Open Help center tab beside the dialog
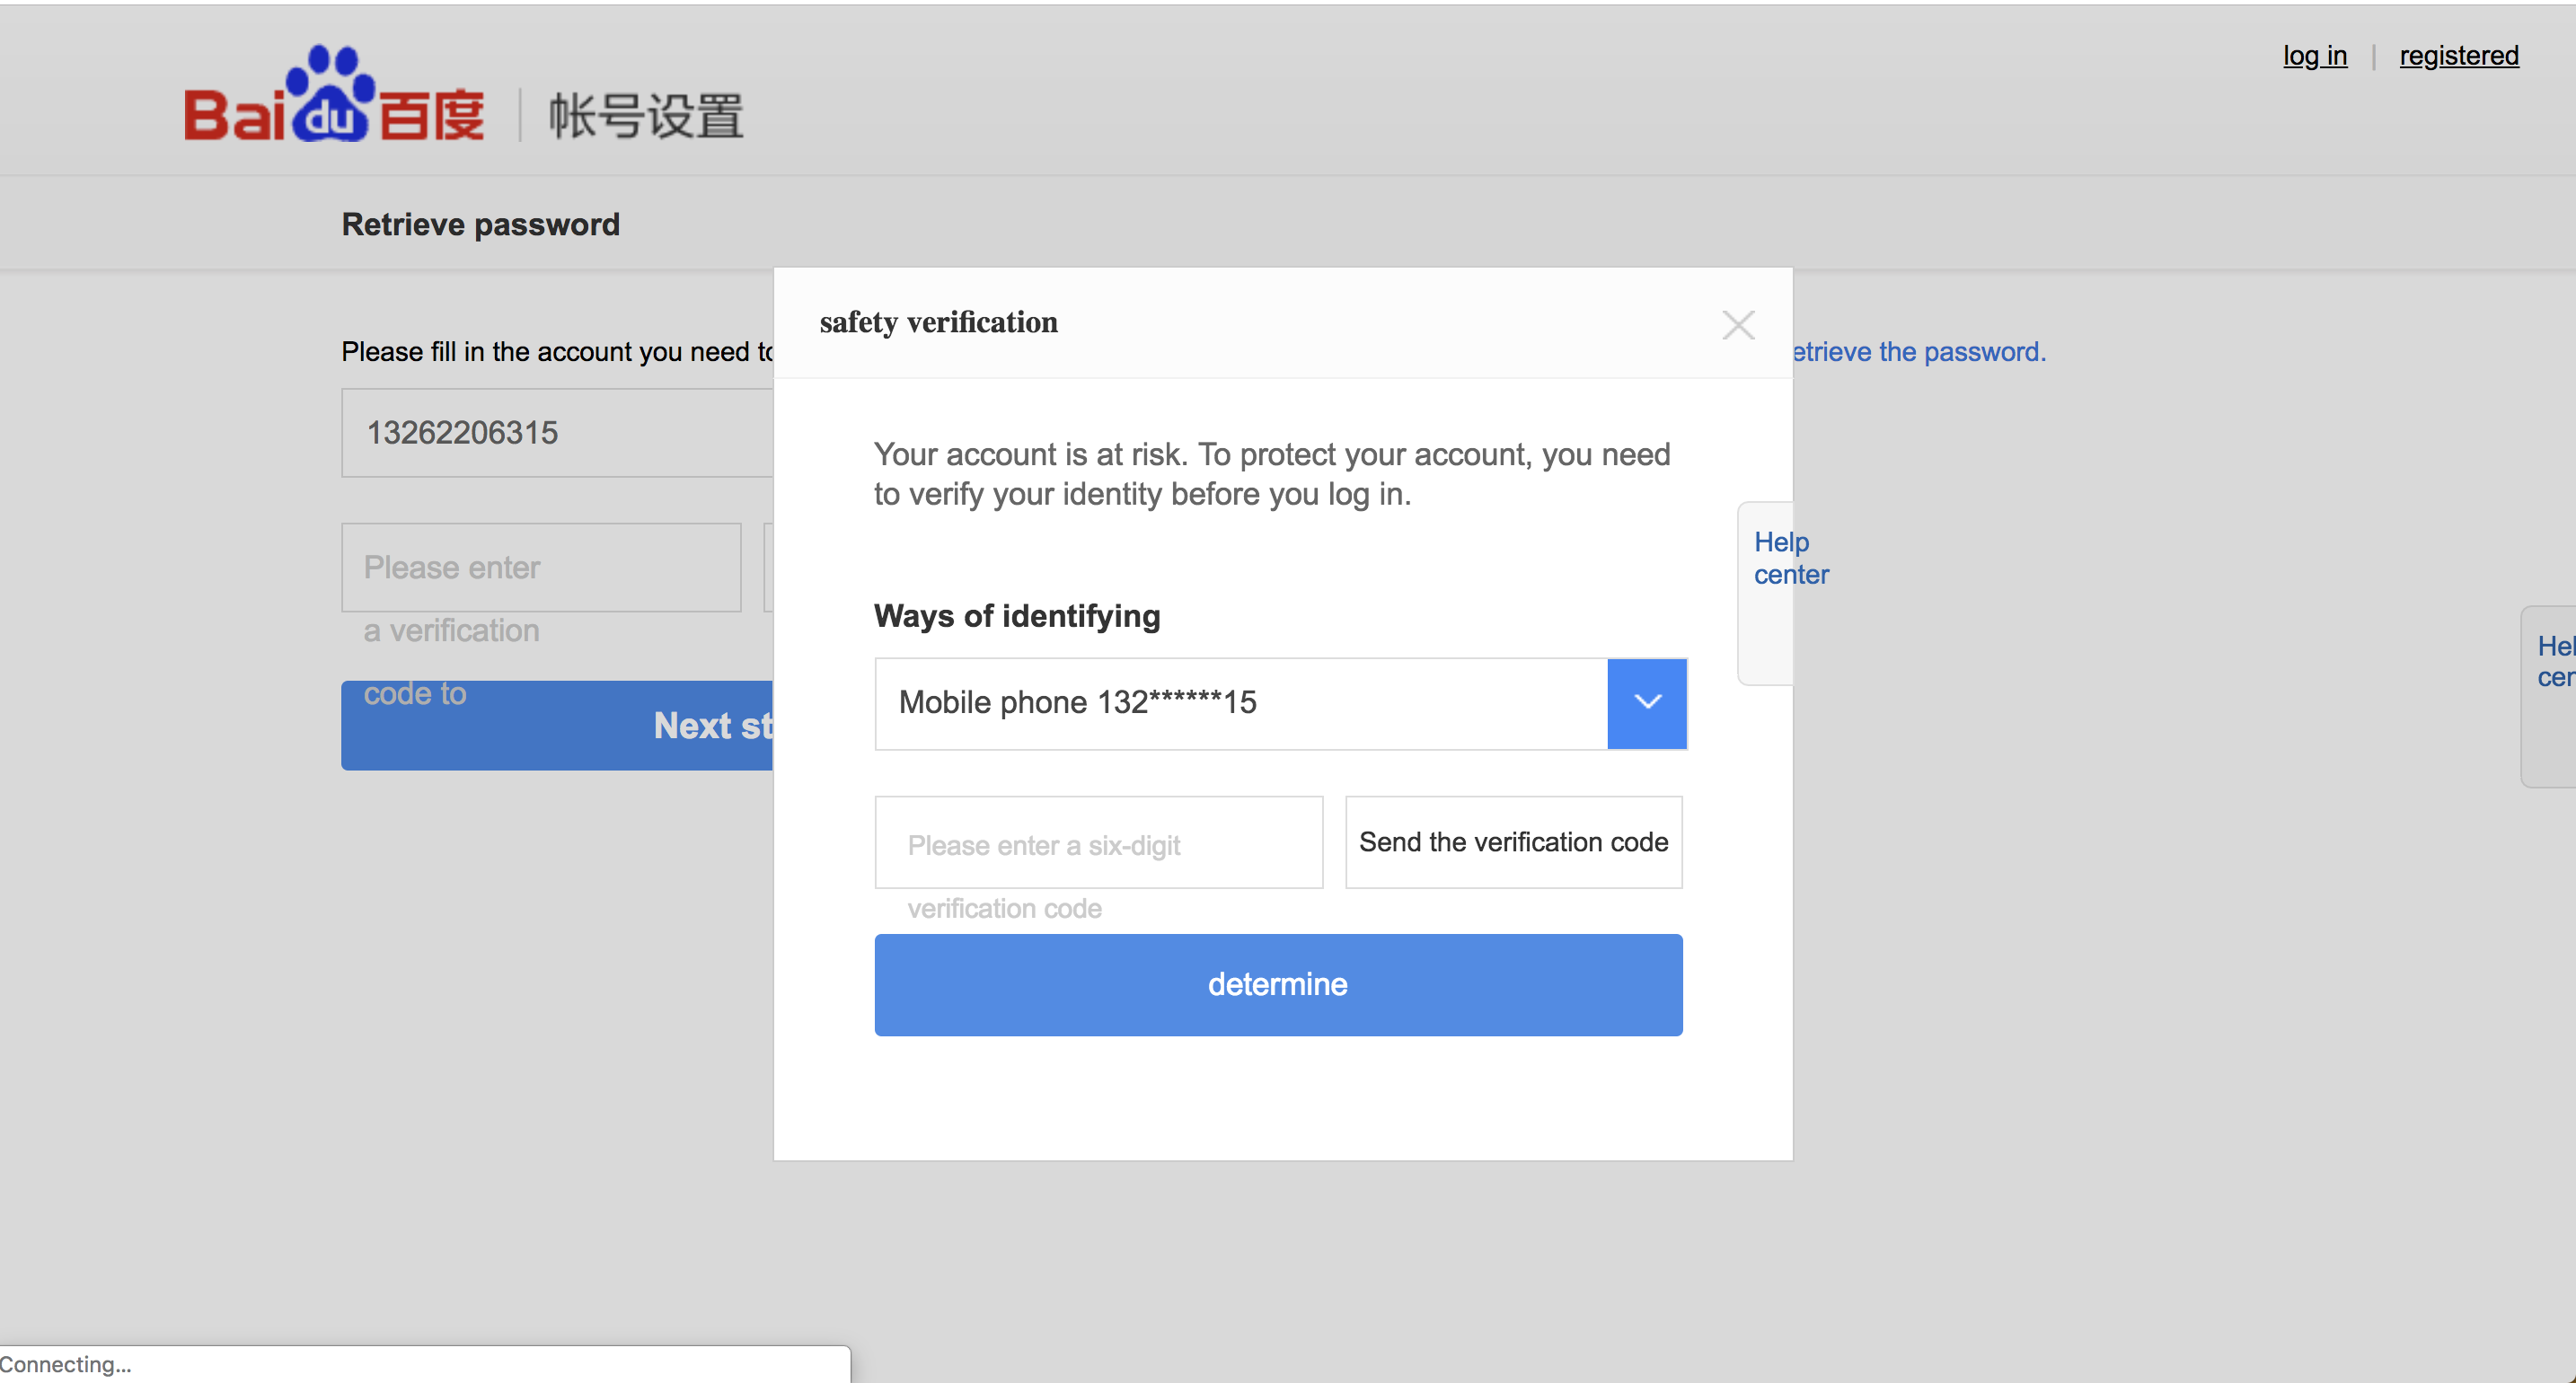The width and height of the screenshot is (2576, 1383). (1778, 559)
